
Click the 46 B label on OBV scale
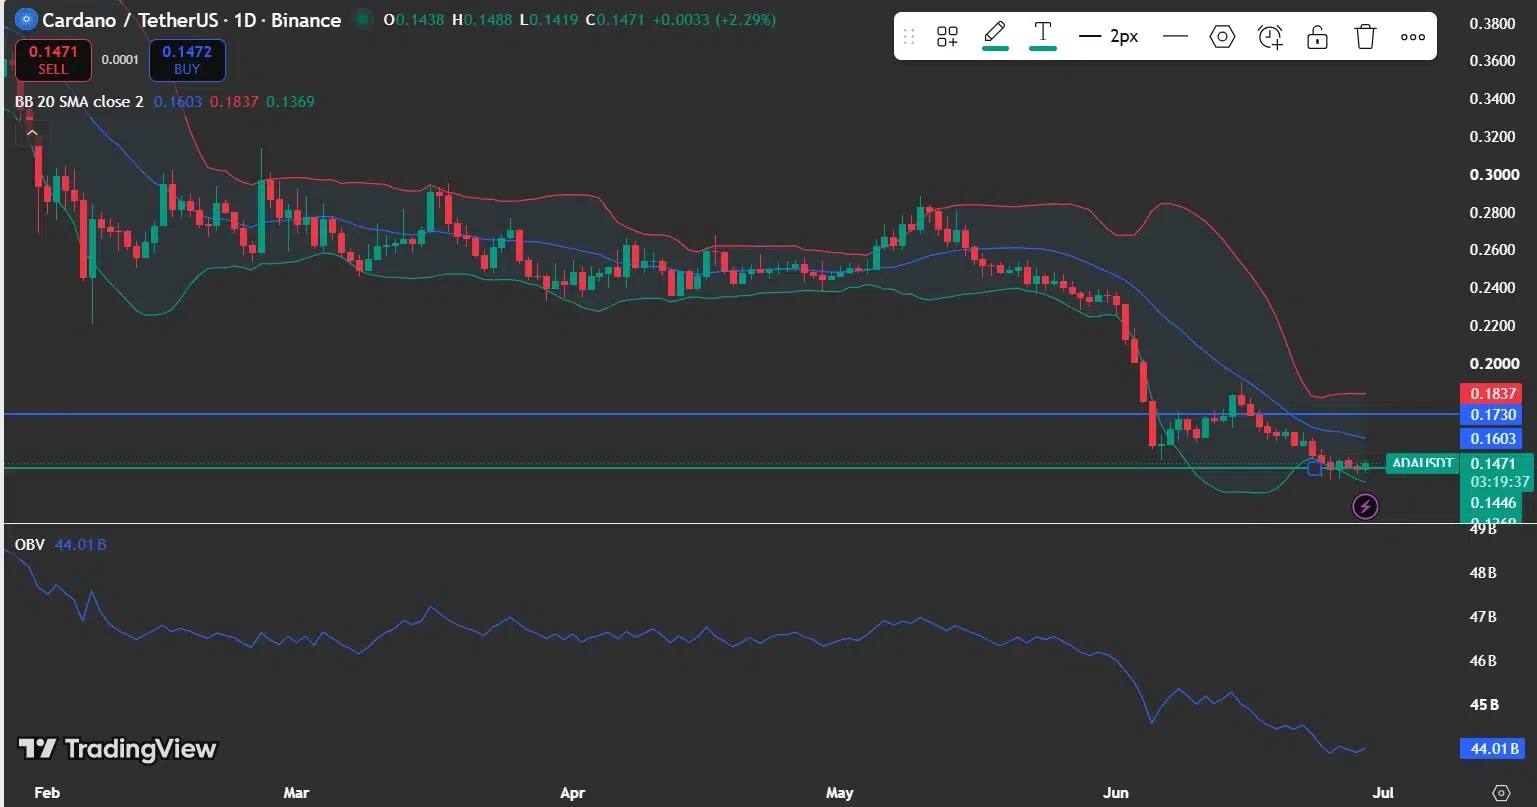pos(1483,661)
